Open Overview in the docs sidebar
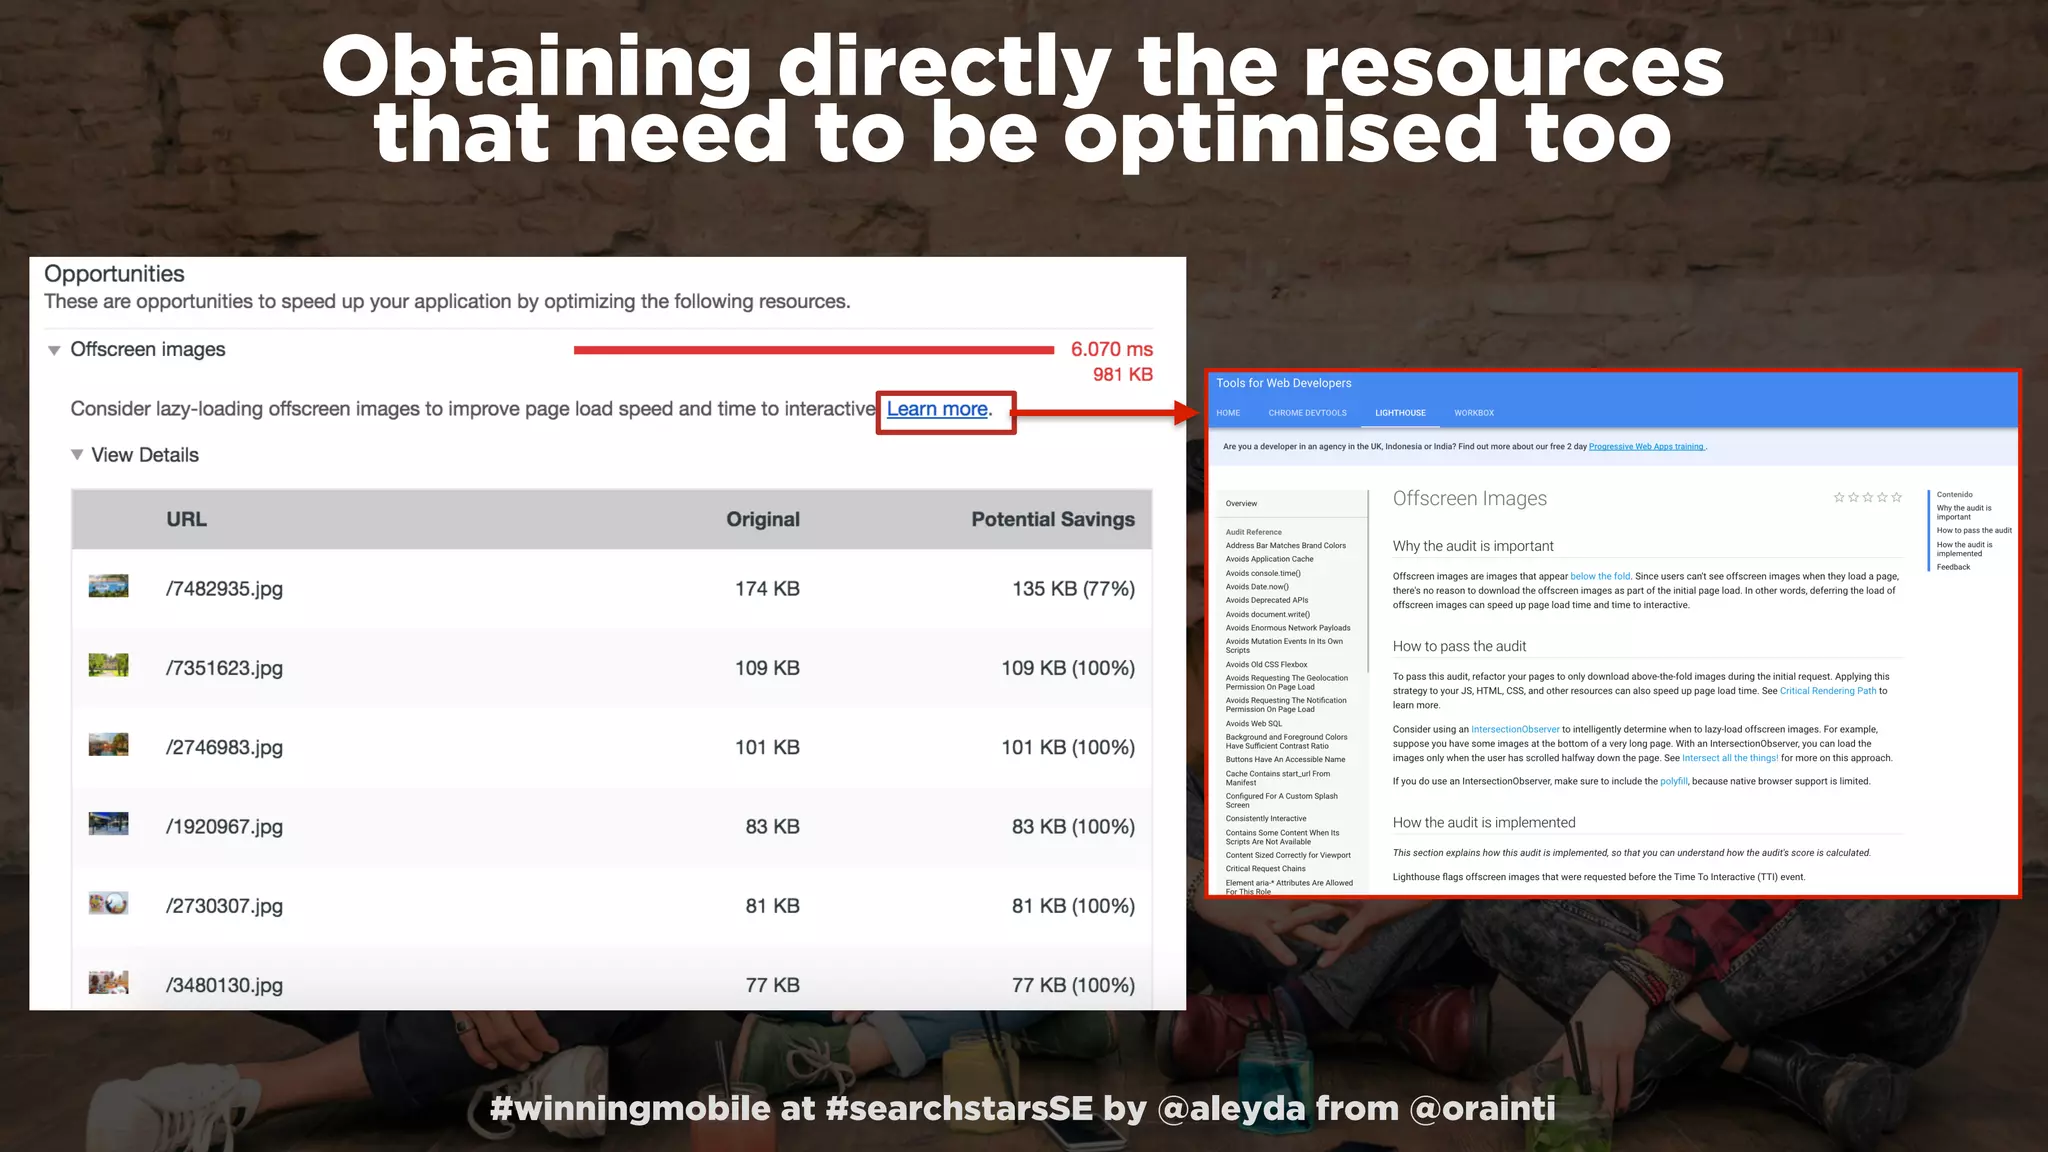 [1241, 504]
